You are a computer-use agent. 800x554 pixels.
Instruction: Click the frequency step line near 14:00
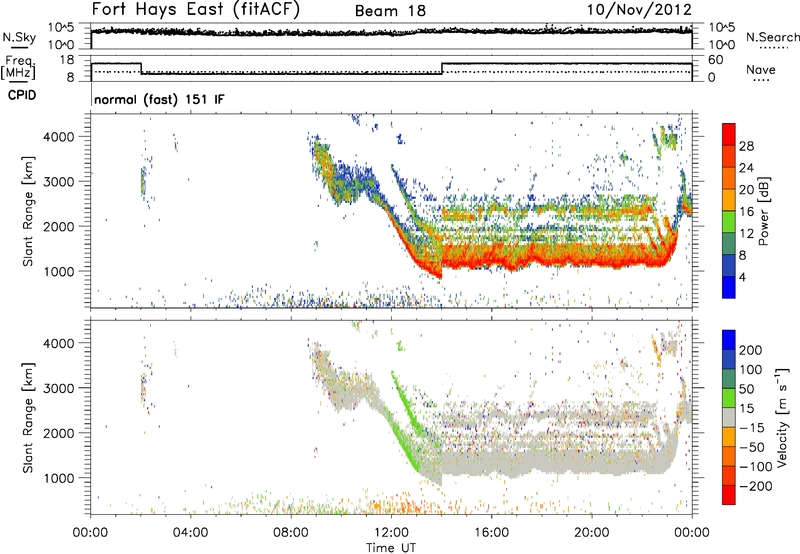[442, 68]
